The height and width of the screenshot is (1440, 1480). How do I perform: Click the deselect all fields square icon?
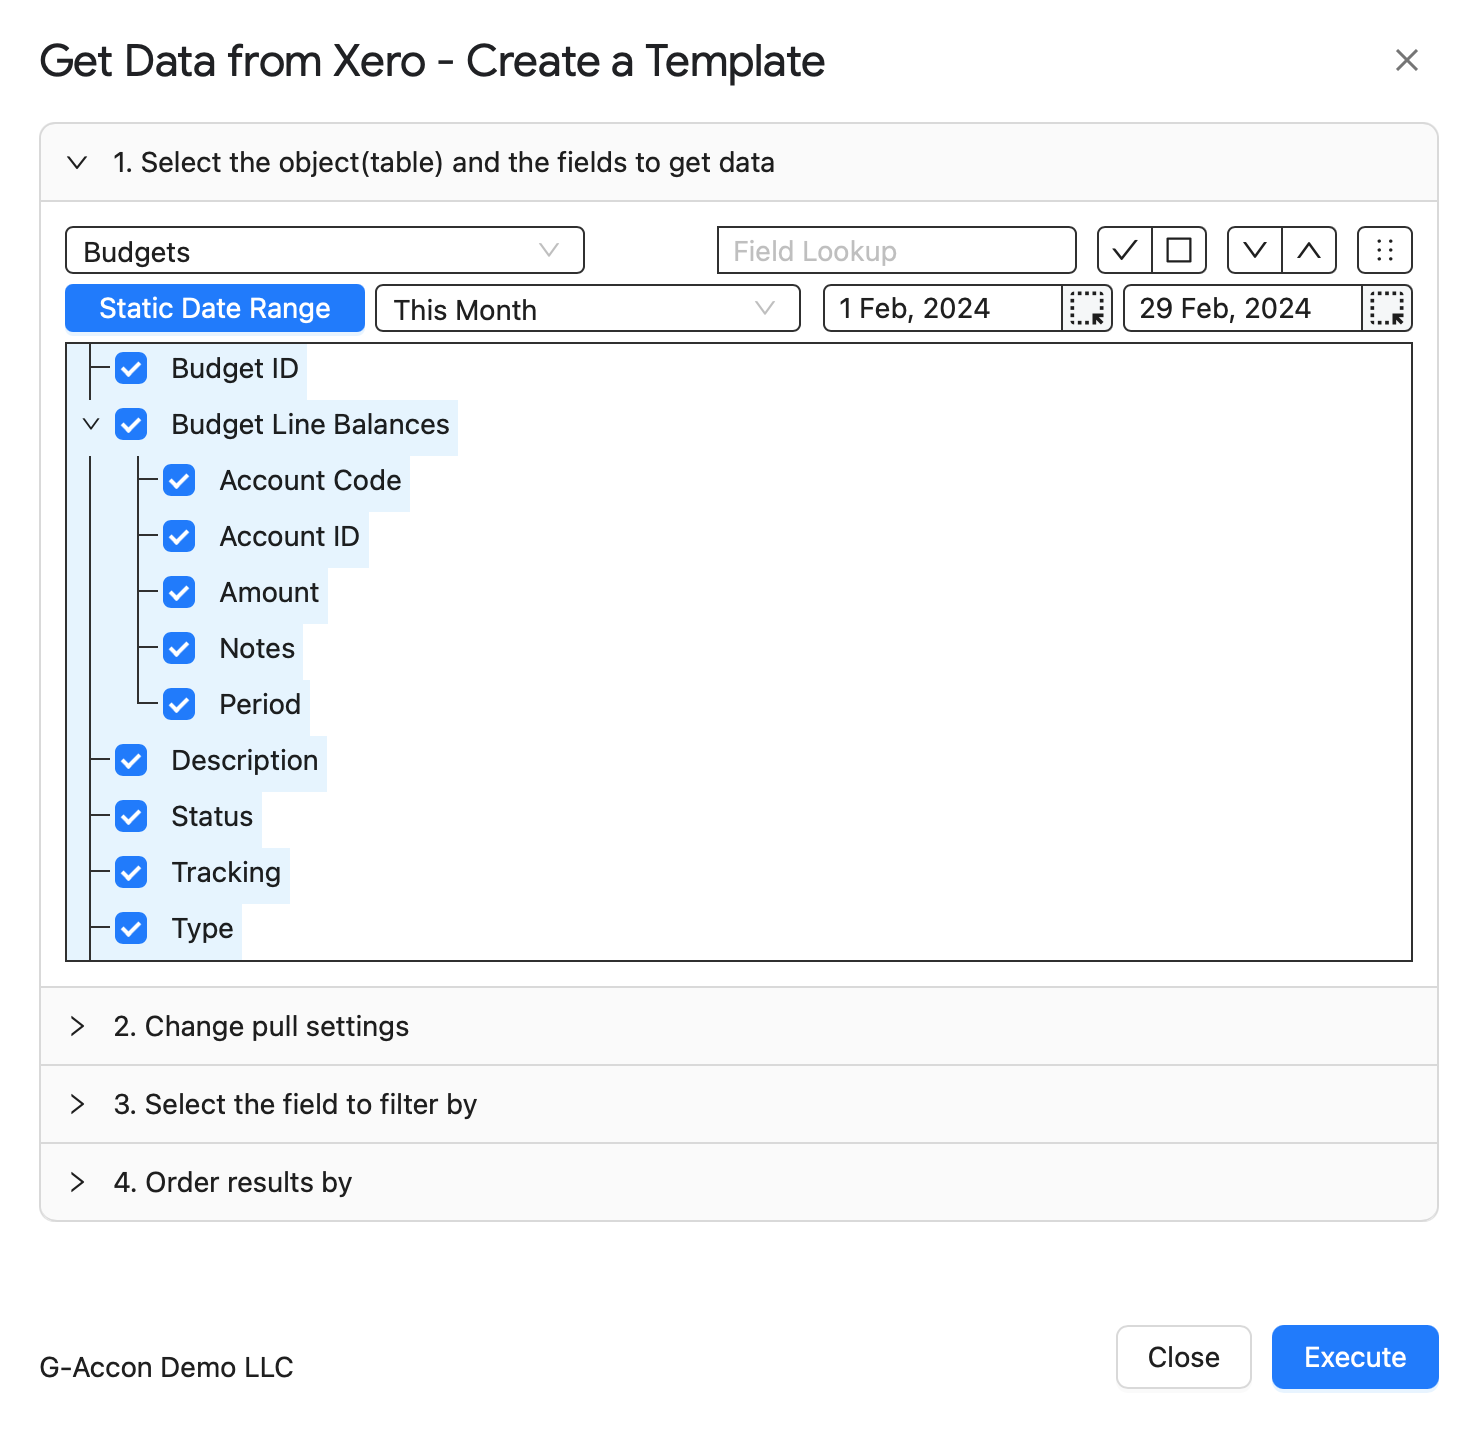pos(1179,250)
